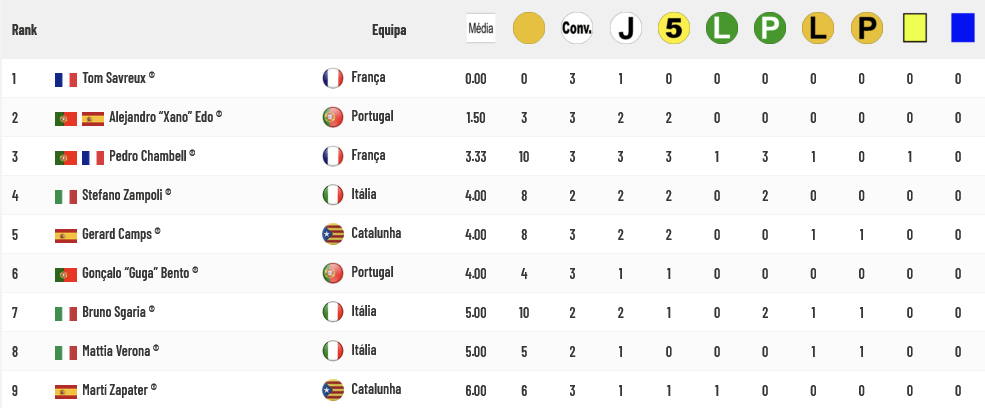985x408 pixels.
Task: Click the gold L column icon
Action: tap(818, 29)
